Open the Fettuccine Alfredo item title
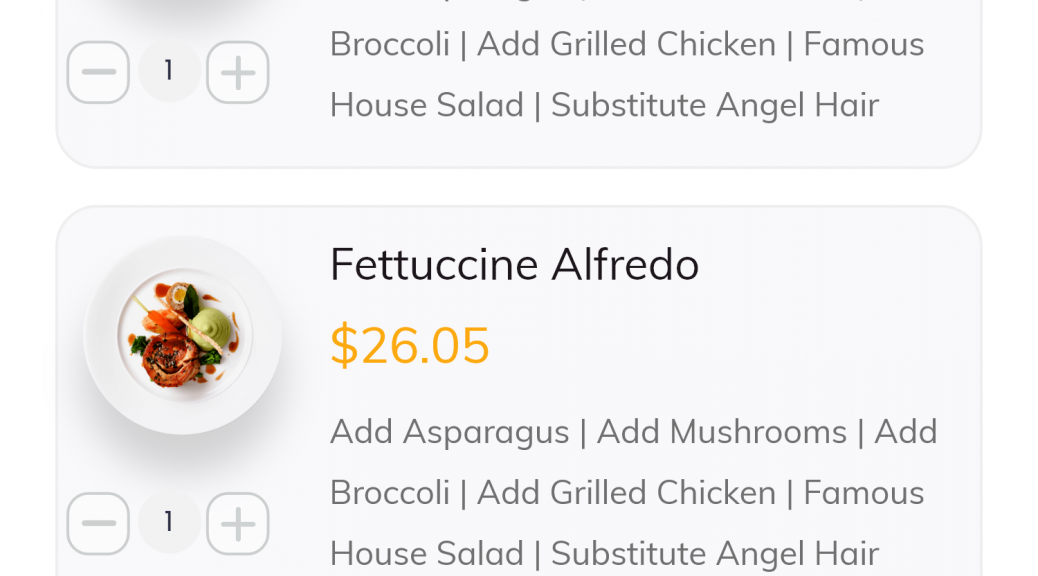The width and height of the screenshot is (1038, 576). click(514, 264)
